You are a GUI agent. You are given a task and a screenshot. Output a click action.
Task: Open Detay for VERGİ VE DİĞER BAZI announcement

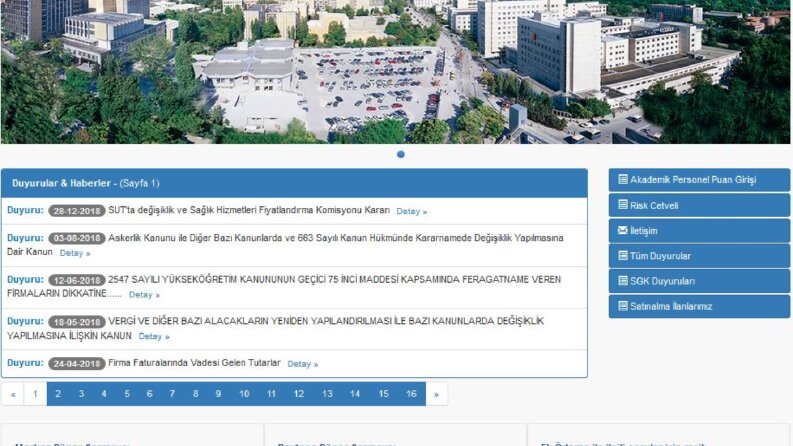pyautogui.click(x=154, y=336)
